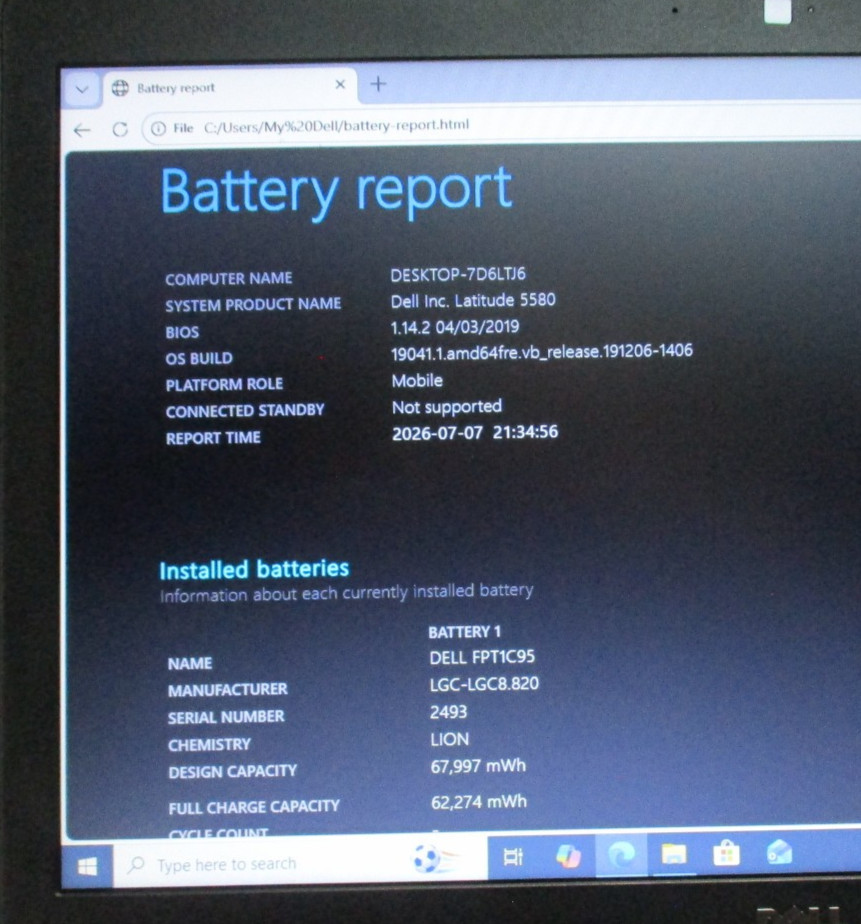Click the 'FULL CHARGE CAPACITY' label
Screen dimensions: 861x924
254,807
